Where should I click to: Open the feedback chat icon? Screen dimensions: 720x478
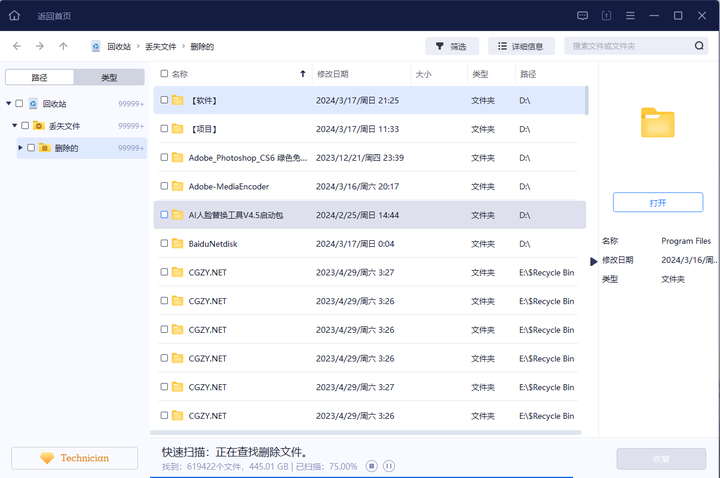582,16
